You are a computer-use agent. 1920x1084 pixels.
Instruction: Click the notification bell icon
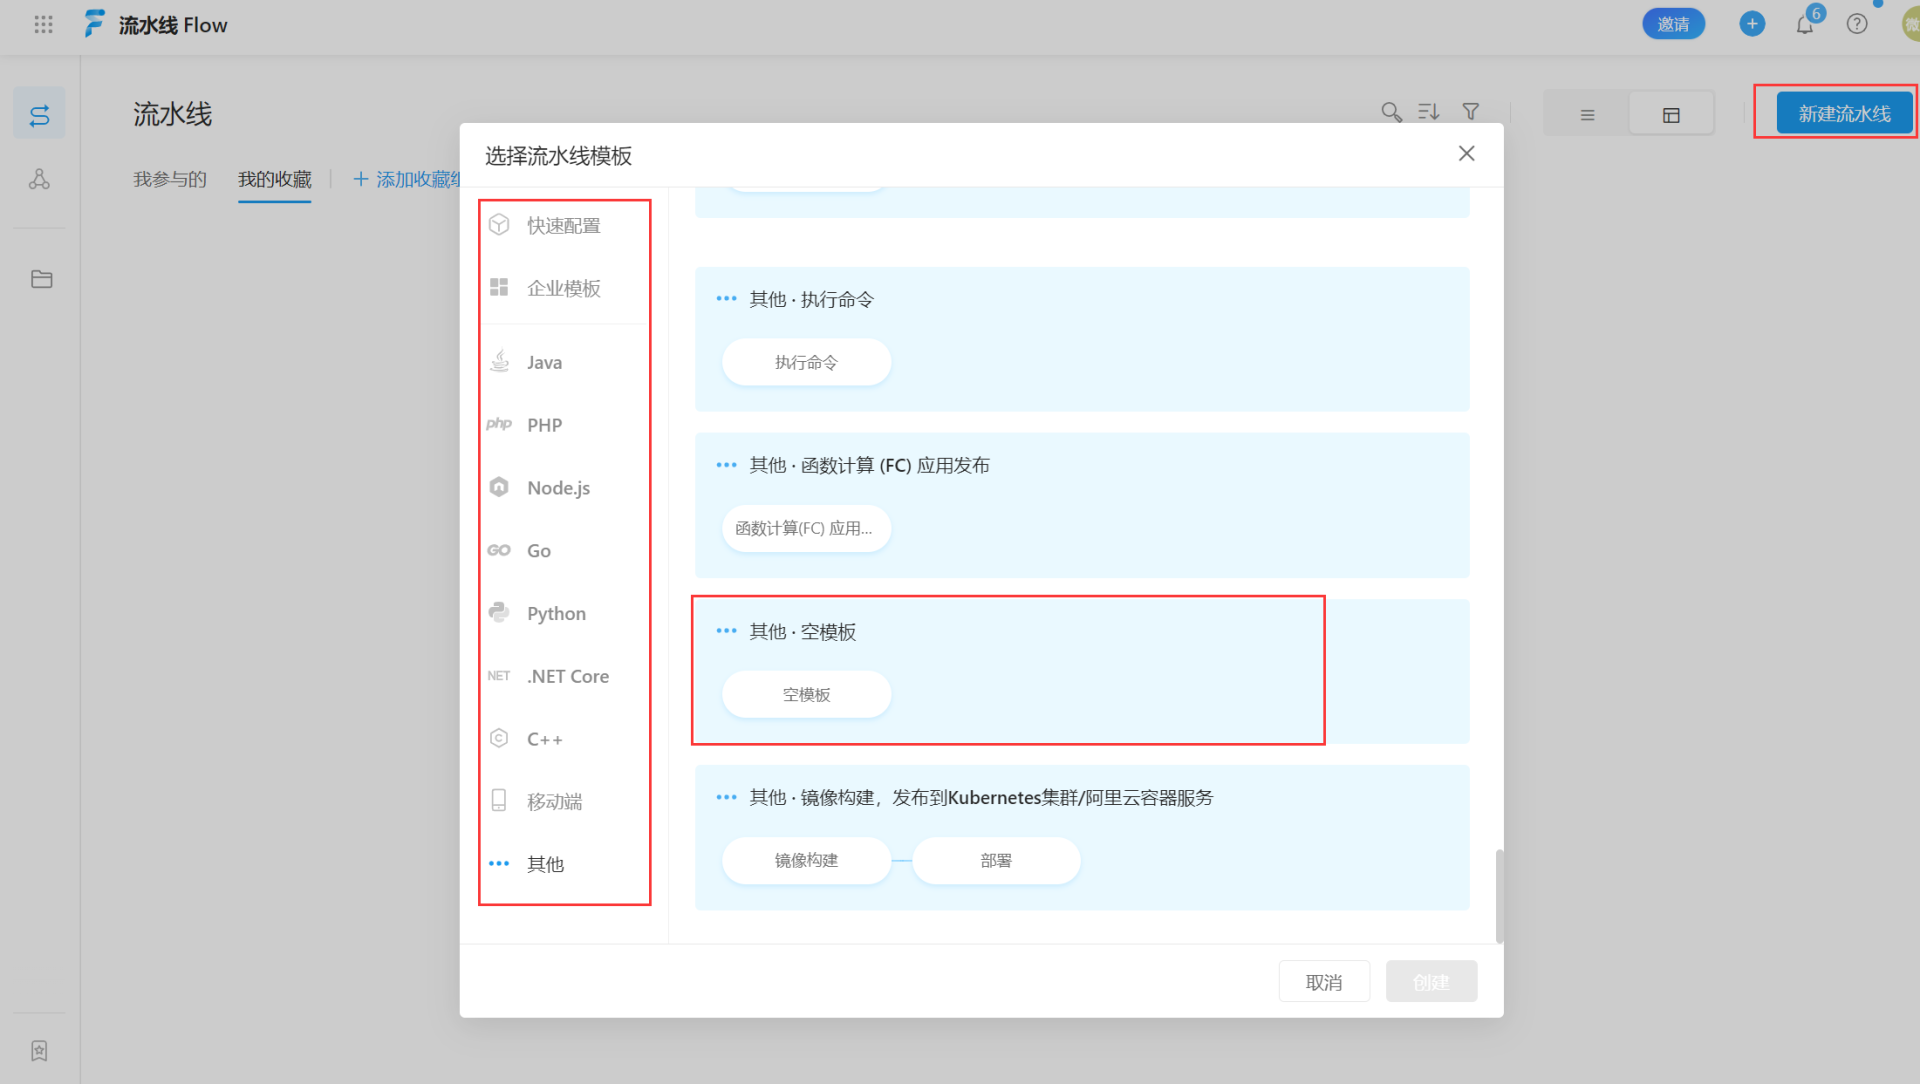pyautogui.click(x=1804, y=25)
